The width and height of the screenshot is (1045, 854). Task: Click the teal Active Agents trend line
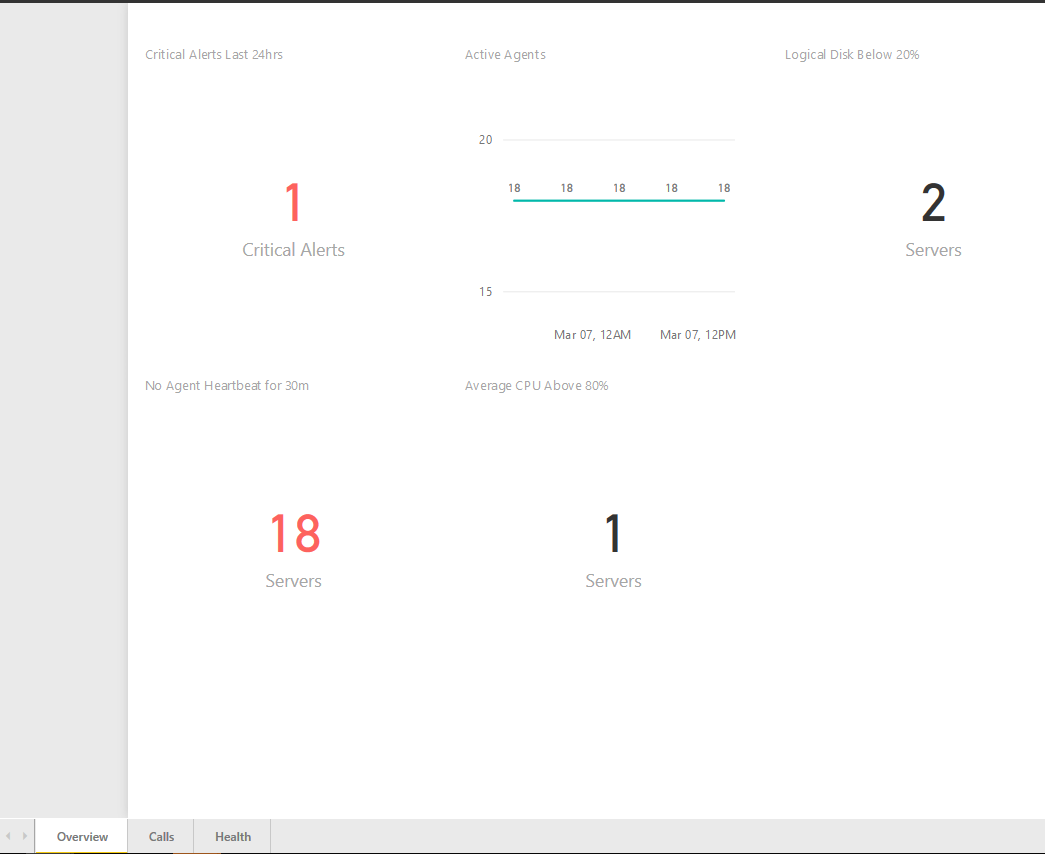619,201
